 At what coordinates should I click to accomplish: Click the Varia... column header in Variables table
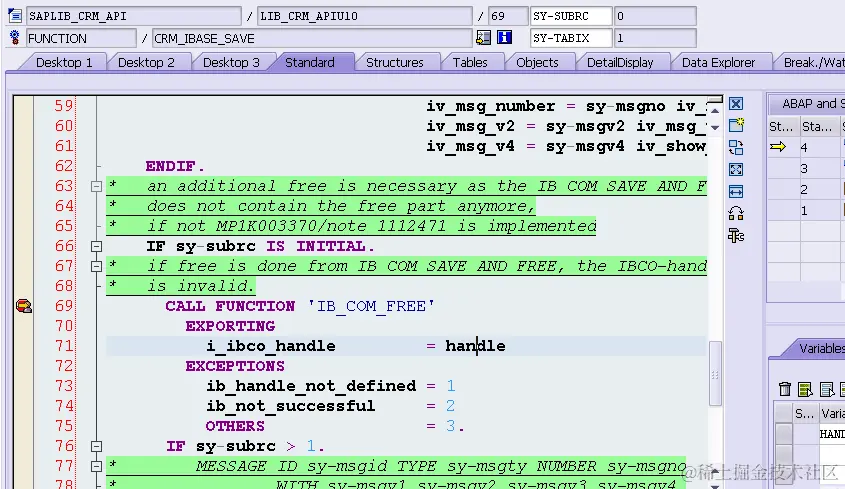point(832,414)
